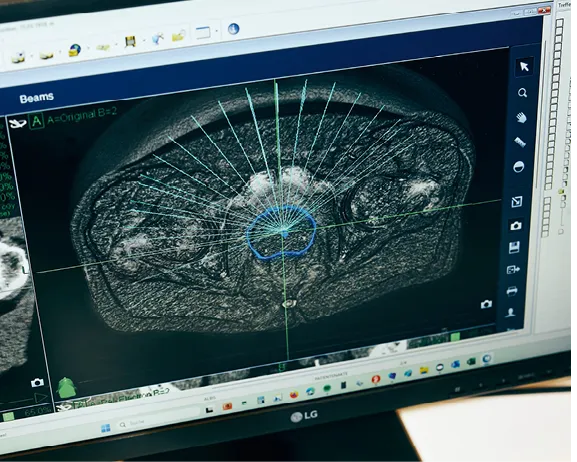
Task: Save with the sidebar floppy disk icon
Action: [514, 247]
